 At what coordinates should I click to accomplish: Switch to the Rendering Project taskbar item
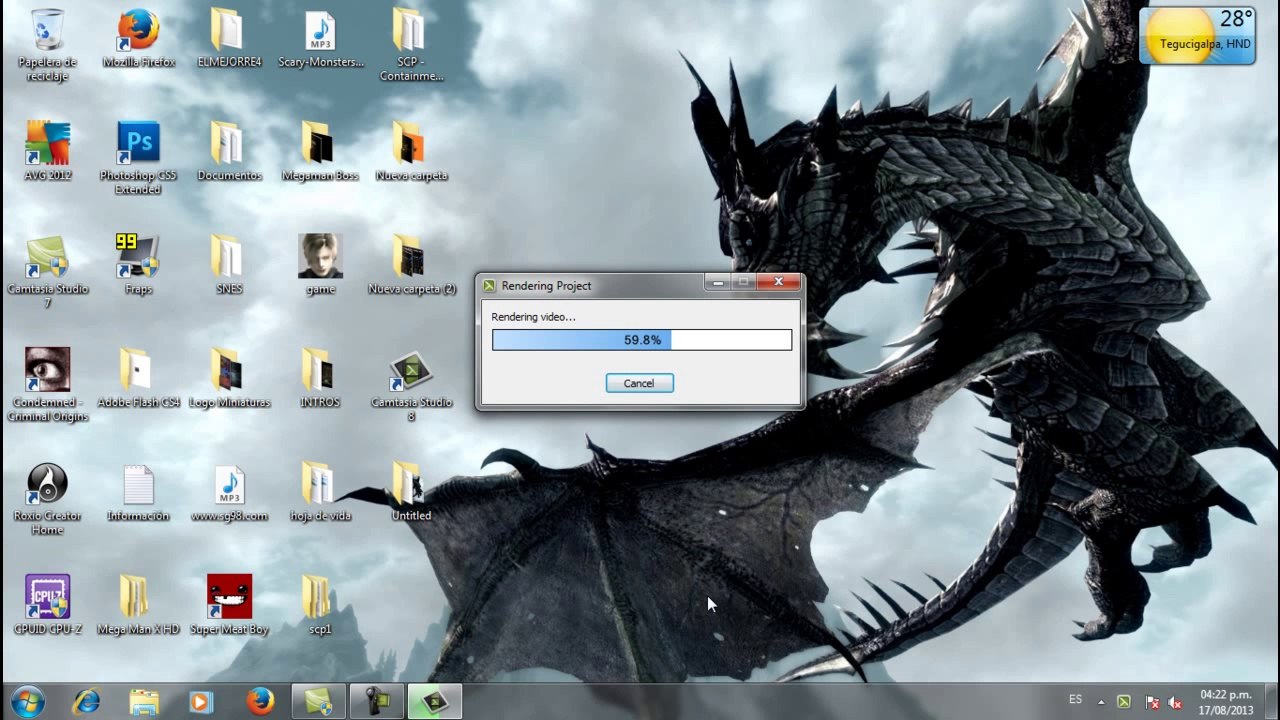(435, 702)
